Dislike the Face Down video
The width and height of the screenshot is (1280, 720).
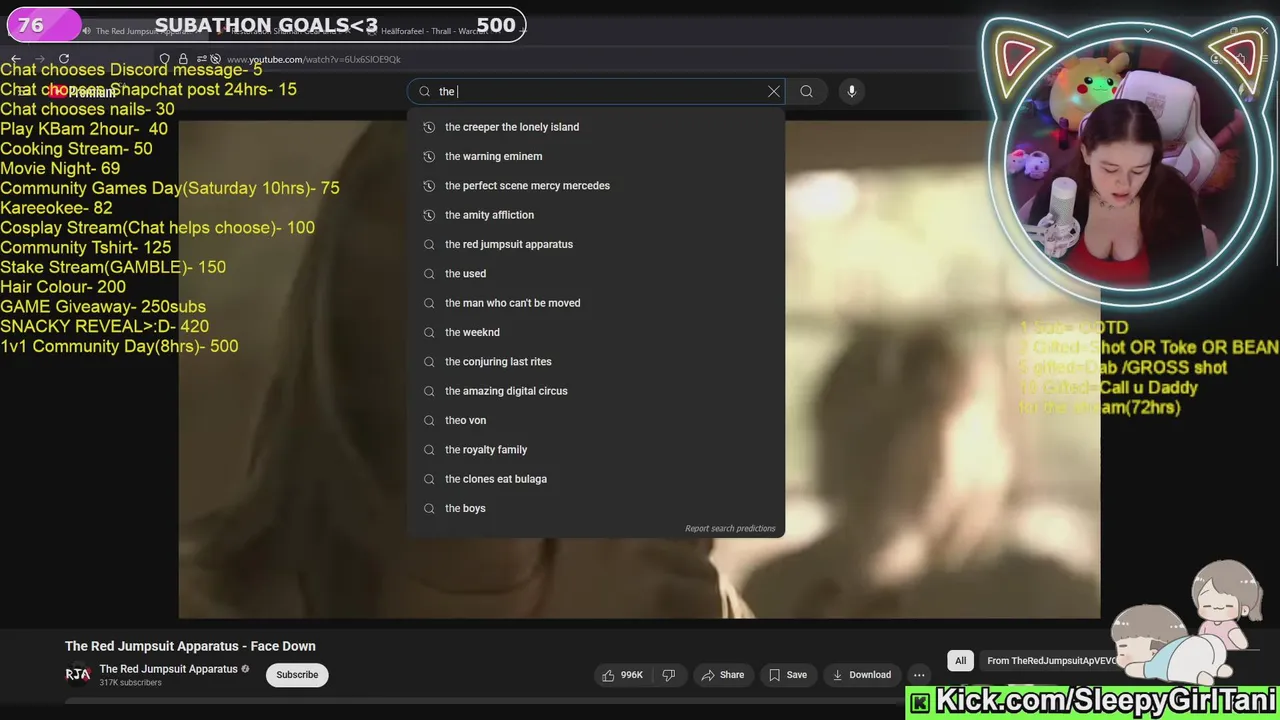click(669, 675)
